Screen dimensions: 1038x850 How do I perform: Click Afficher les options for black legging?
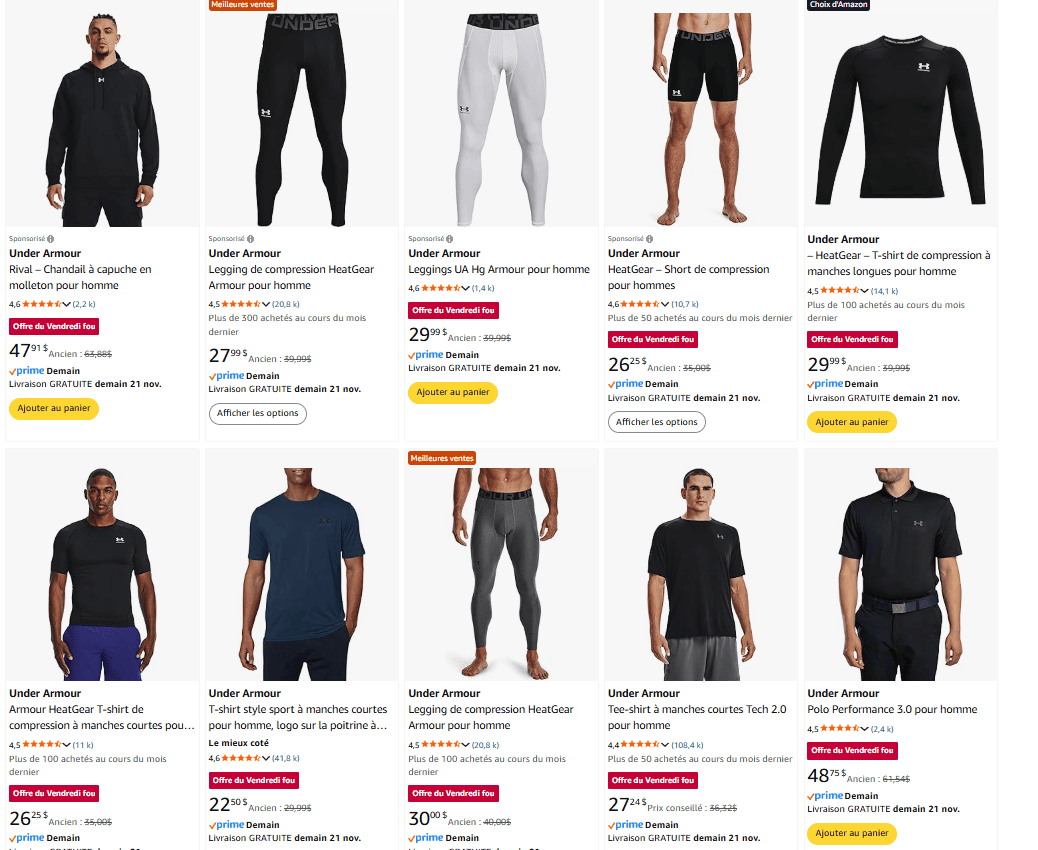[258, 413]
